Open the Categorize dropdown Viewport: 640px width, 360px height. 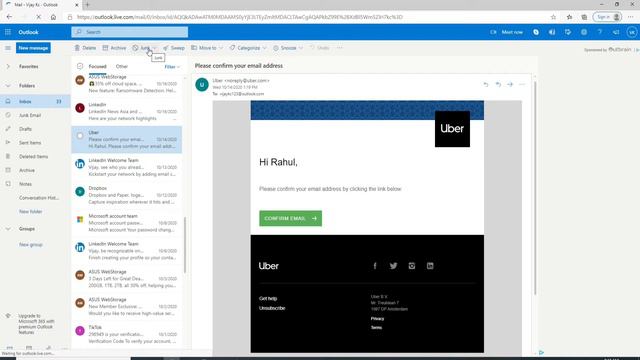point(248,48)
